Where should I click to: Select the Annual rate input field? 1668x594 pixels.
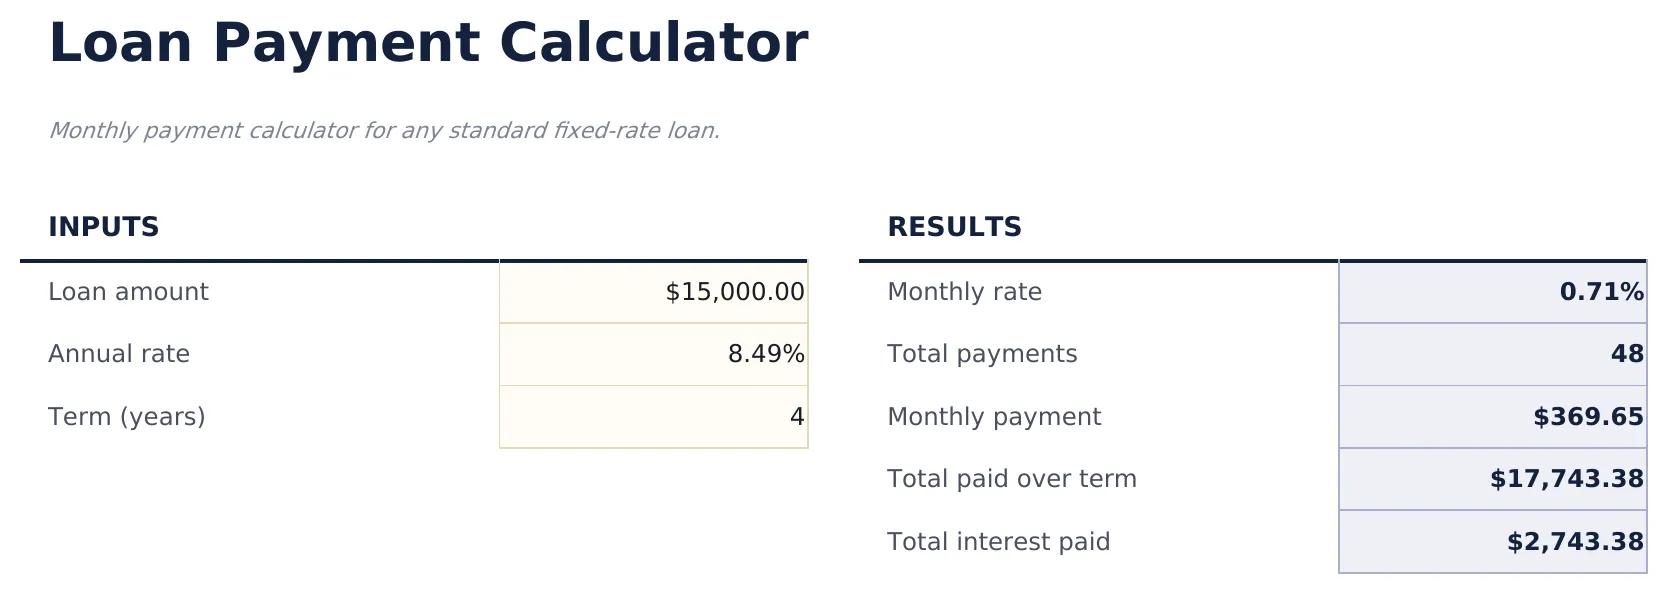pyautogui.click(x=653, y=354)
